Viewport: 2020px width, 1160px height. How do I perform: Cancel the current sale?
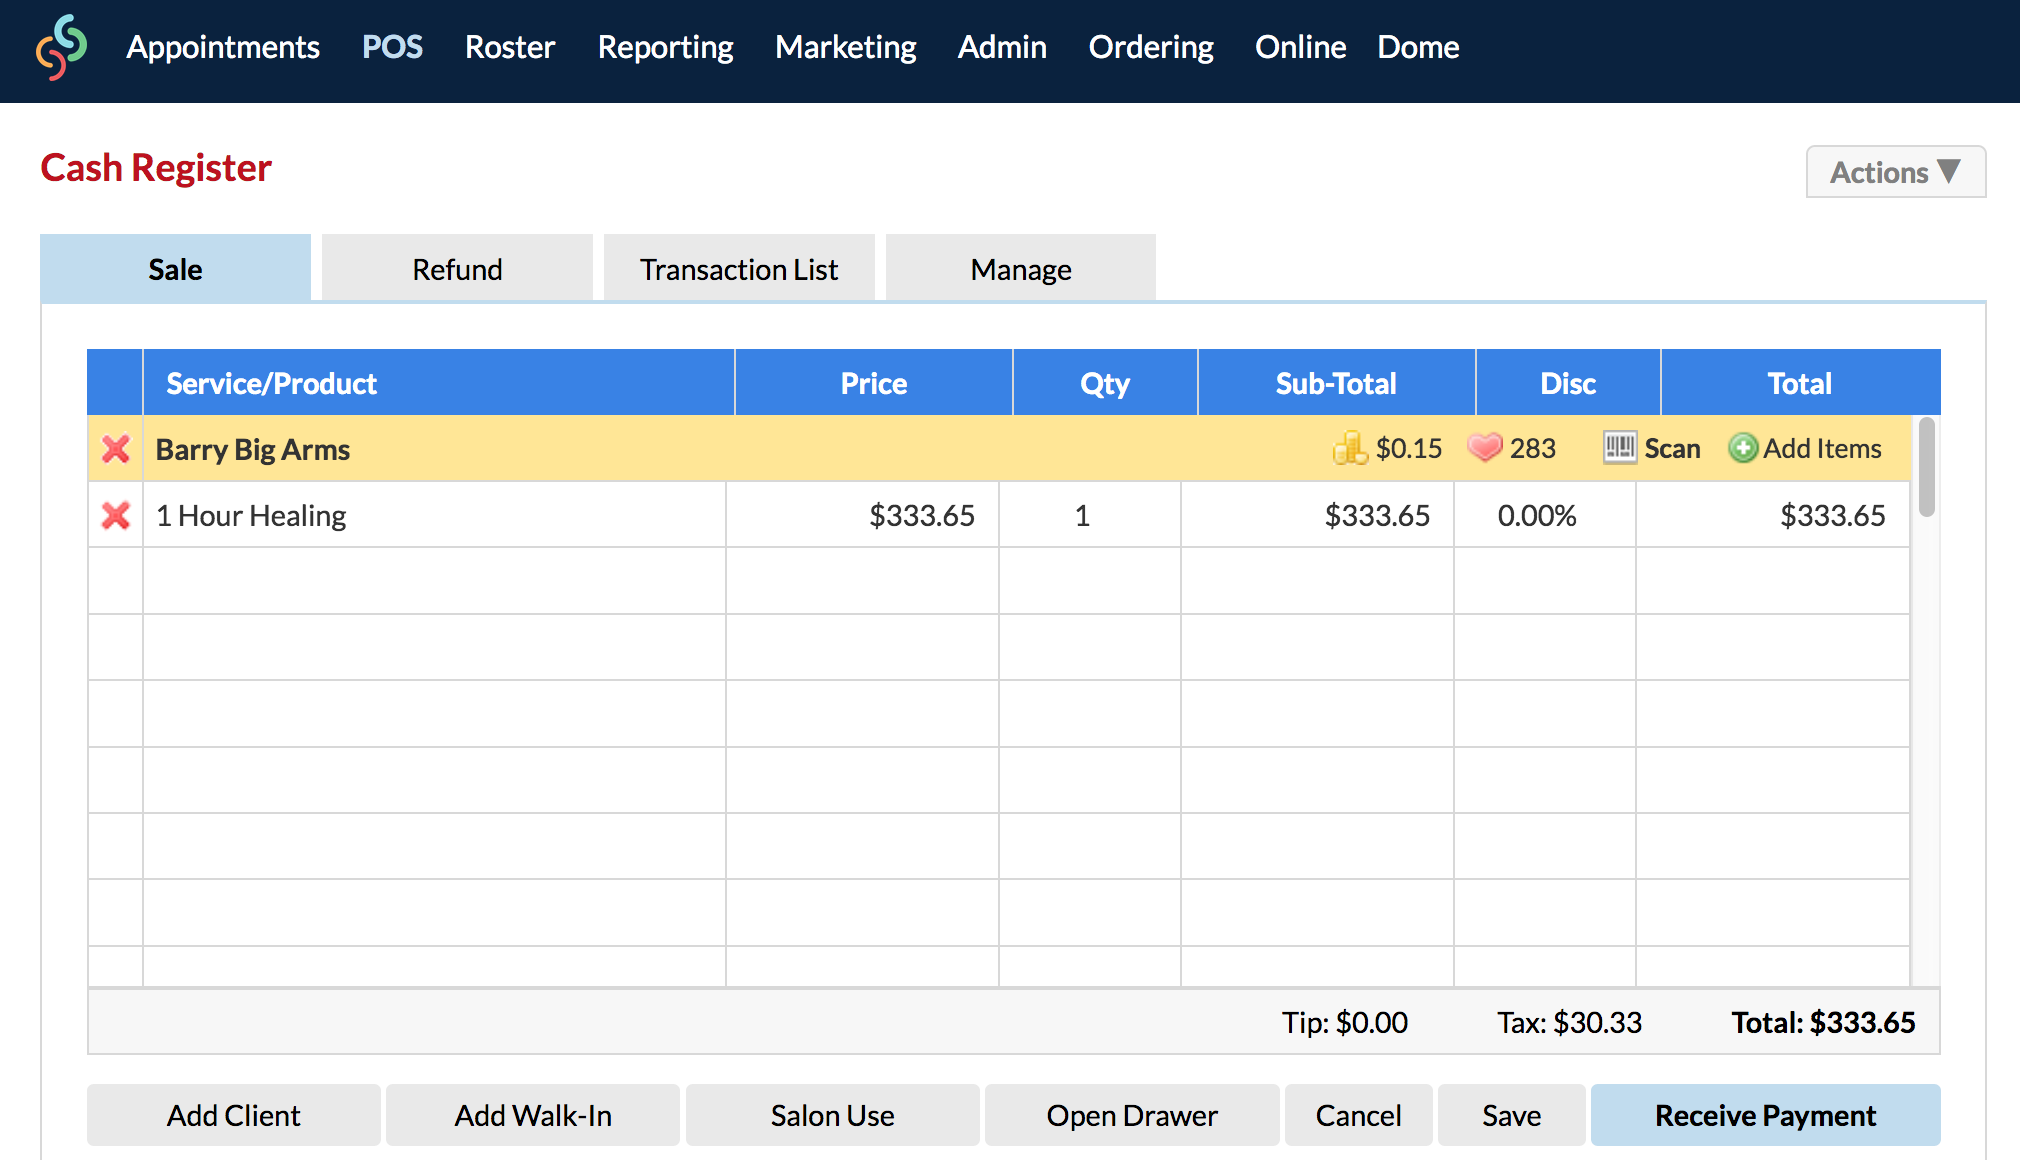click(1358, 1115)
